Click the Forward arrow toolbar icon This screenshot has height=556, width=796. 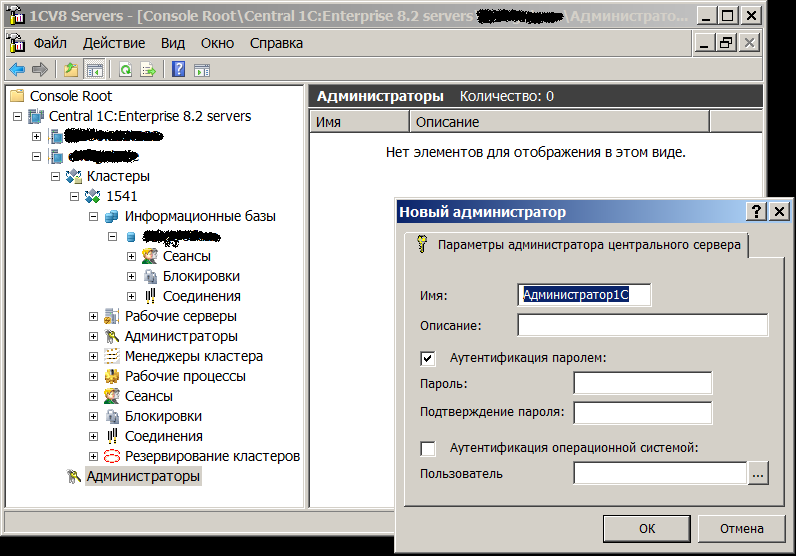40,69
